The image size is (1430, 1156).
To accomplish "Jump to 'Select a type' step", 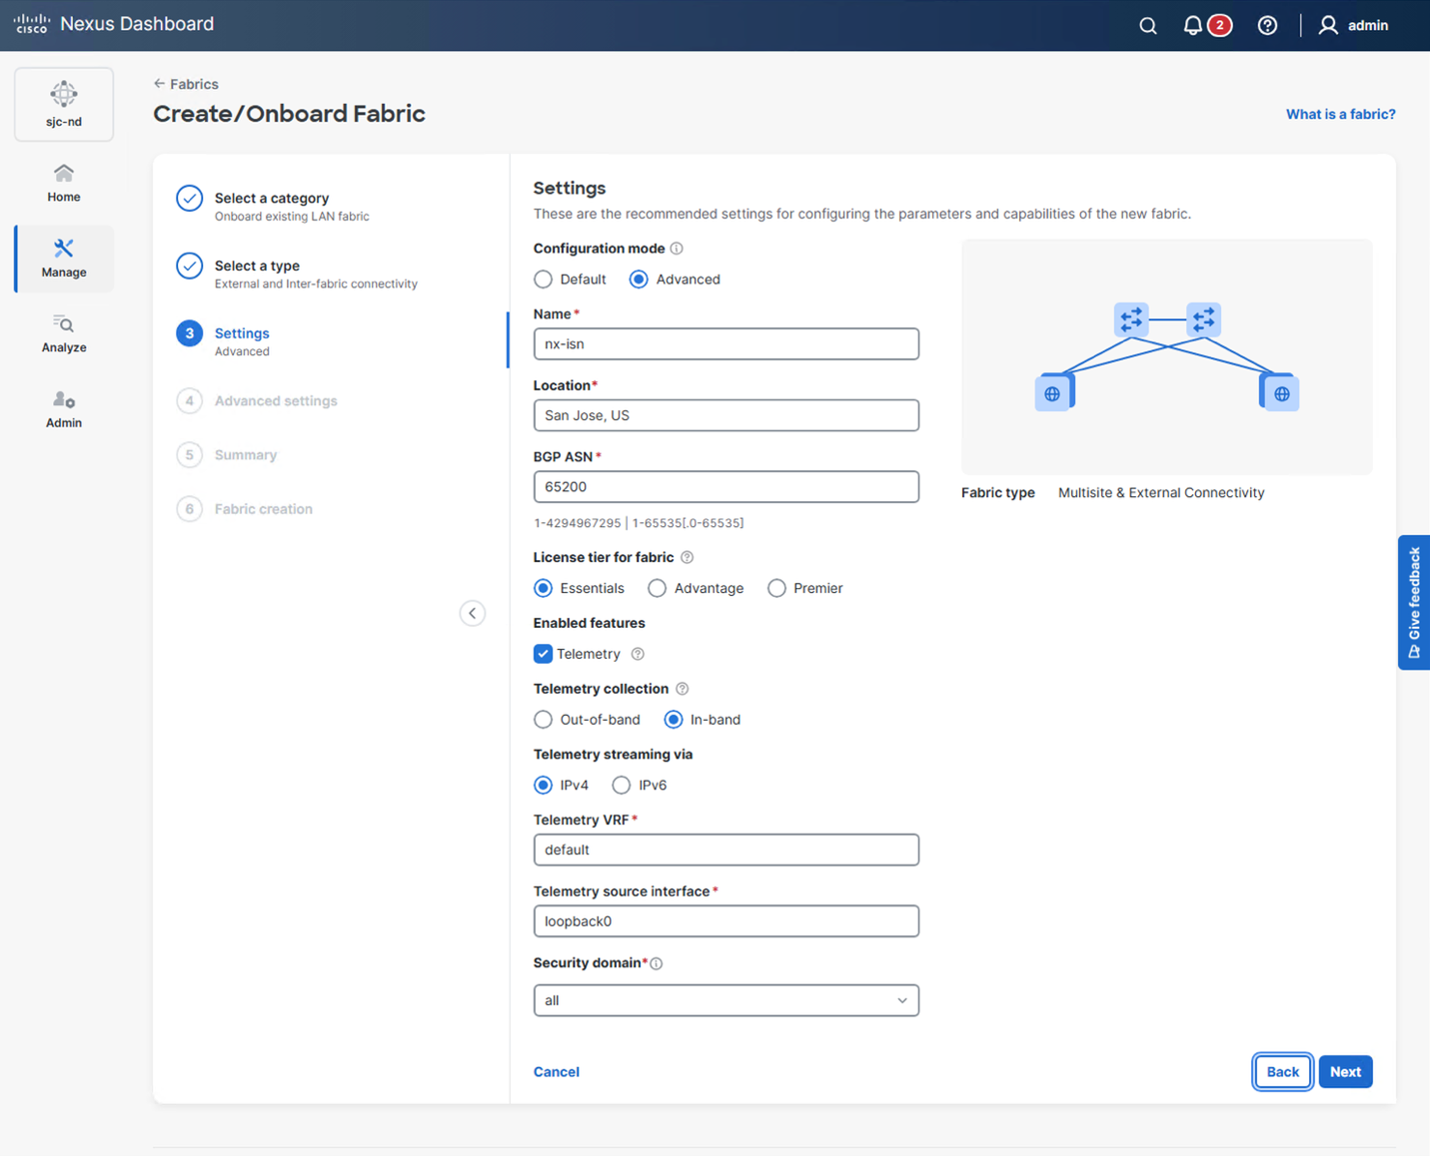I will point(296,274).
